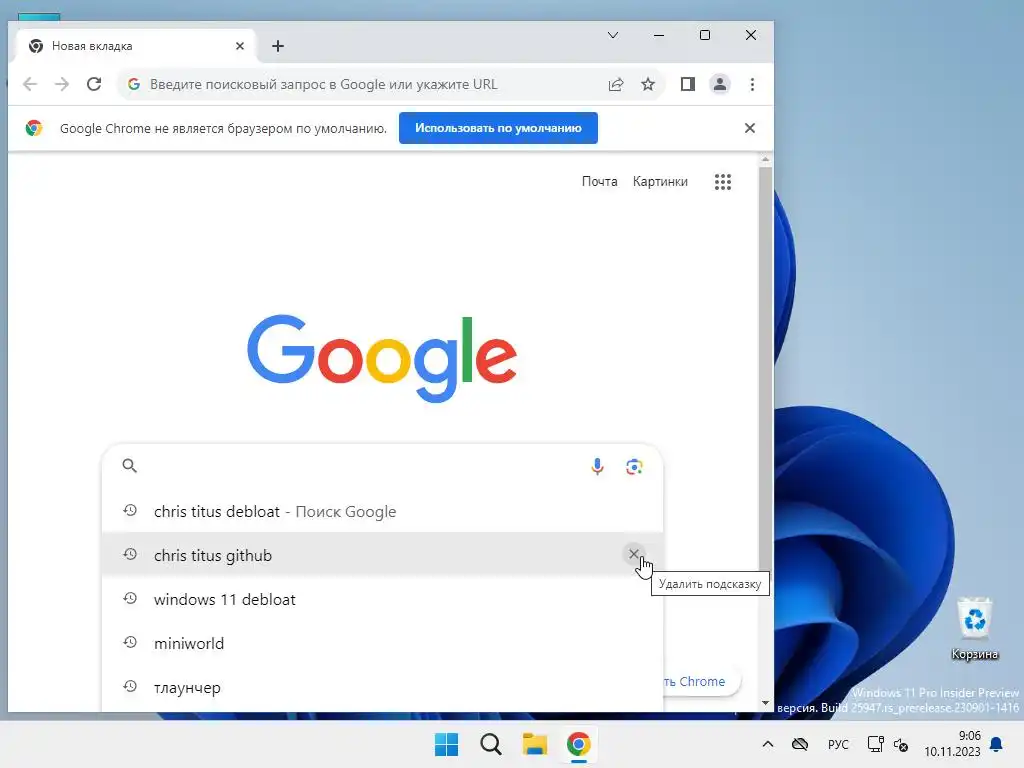Select suggestion 'тлаунчер'

pos(382,688)
